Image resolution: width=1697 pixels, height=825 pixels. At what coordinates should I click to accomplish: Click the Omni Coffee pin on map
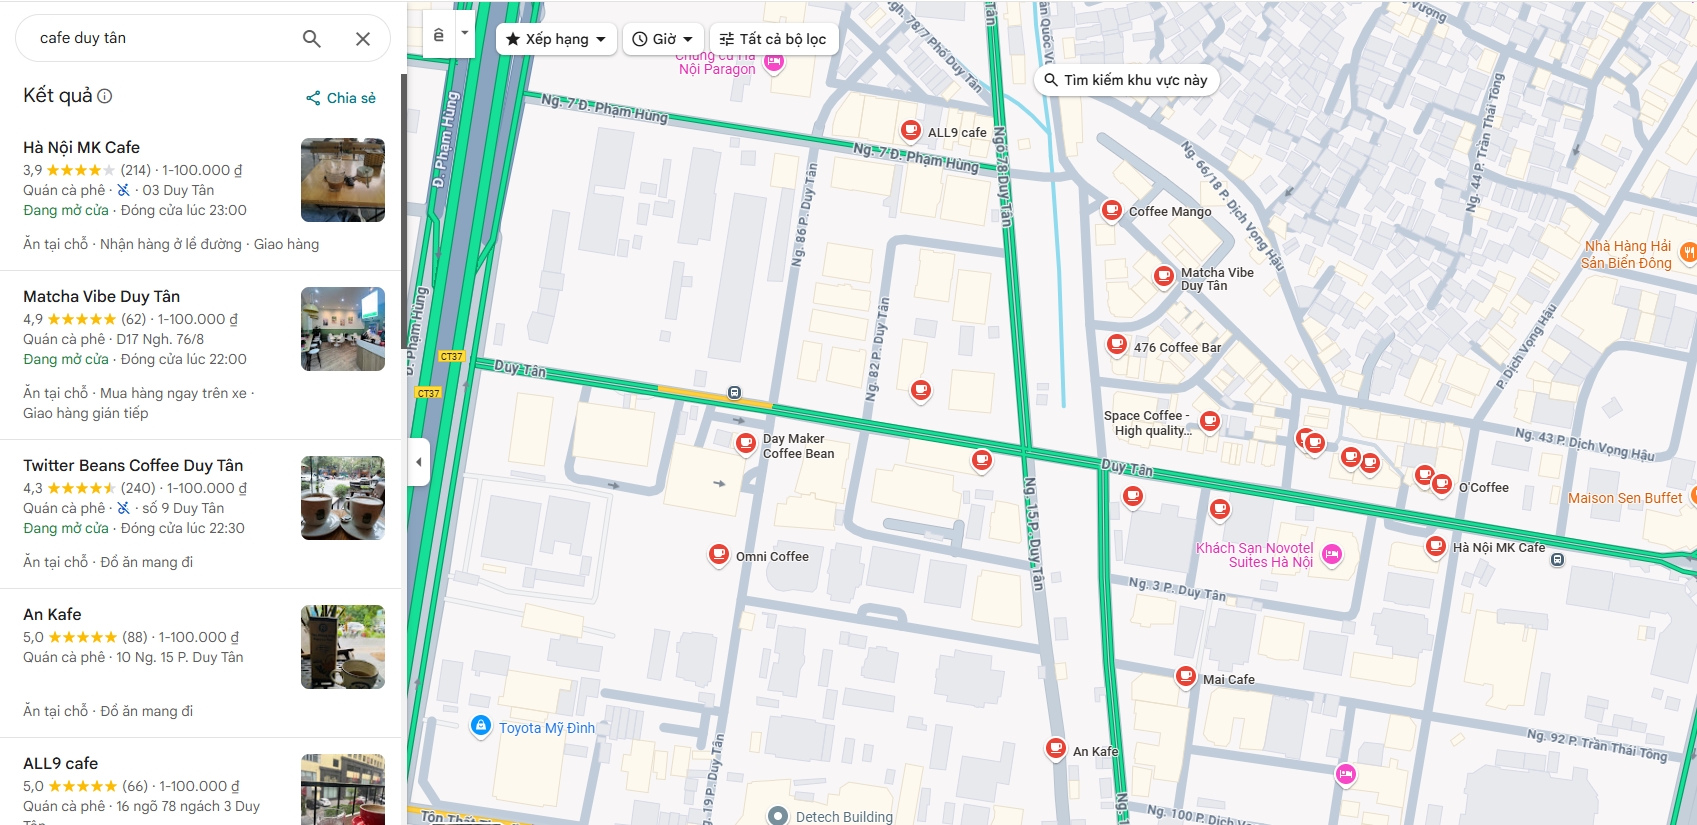point(718,554)
